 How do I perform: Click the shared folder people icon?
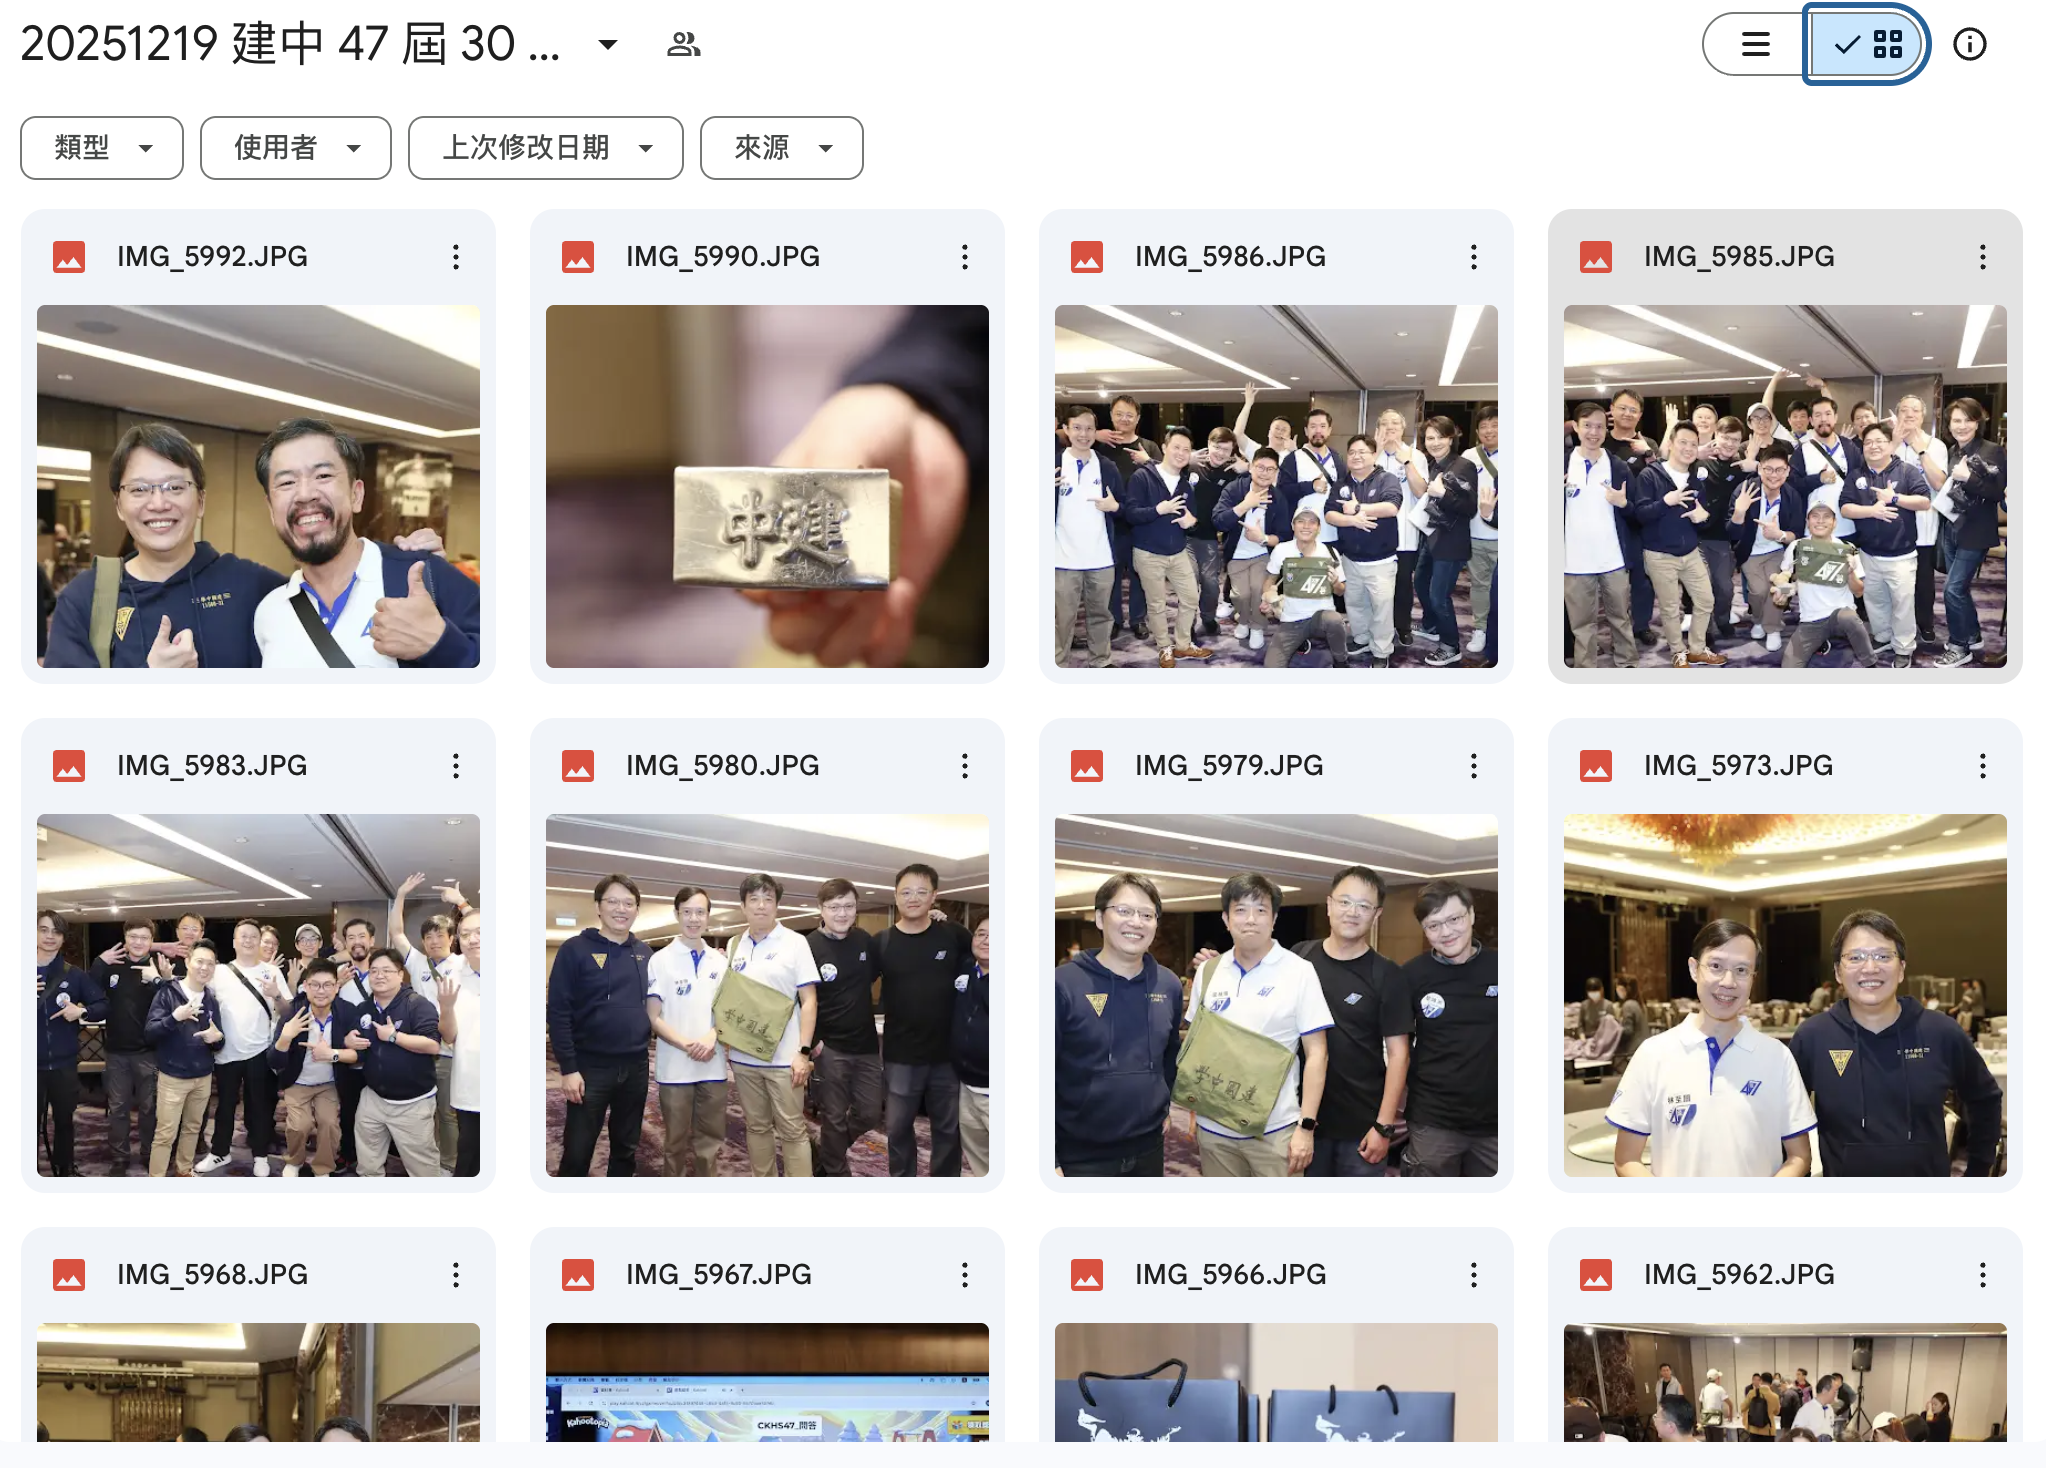(684, 44)
